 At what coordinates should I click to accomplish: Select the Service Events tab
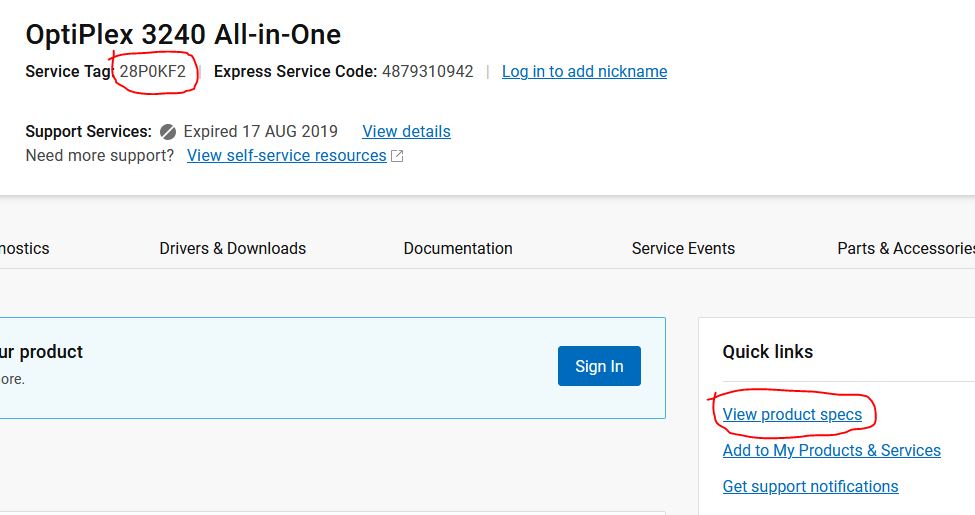coord(683,248)
